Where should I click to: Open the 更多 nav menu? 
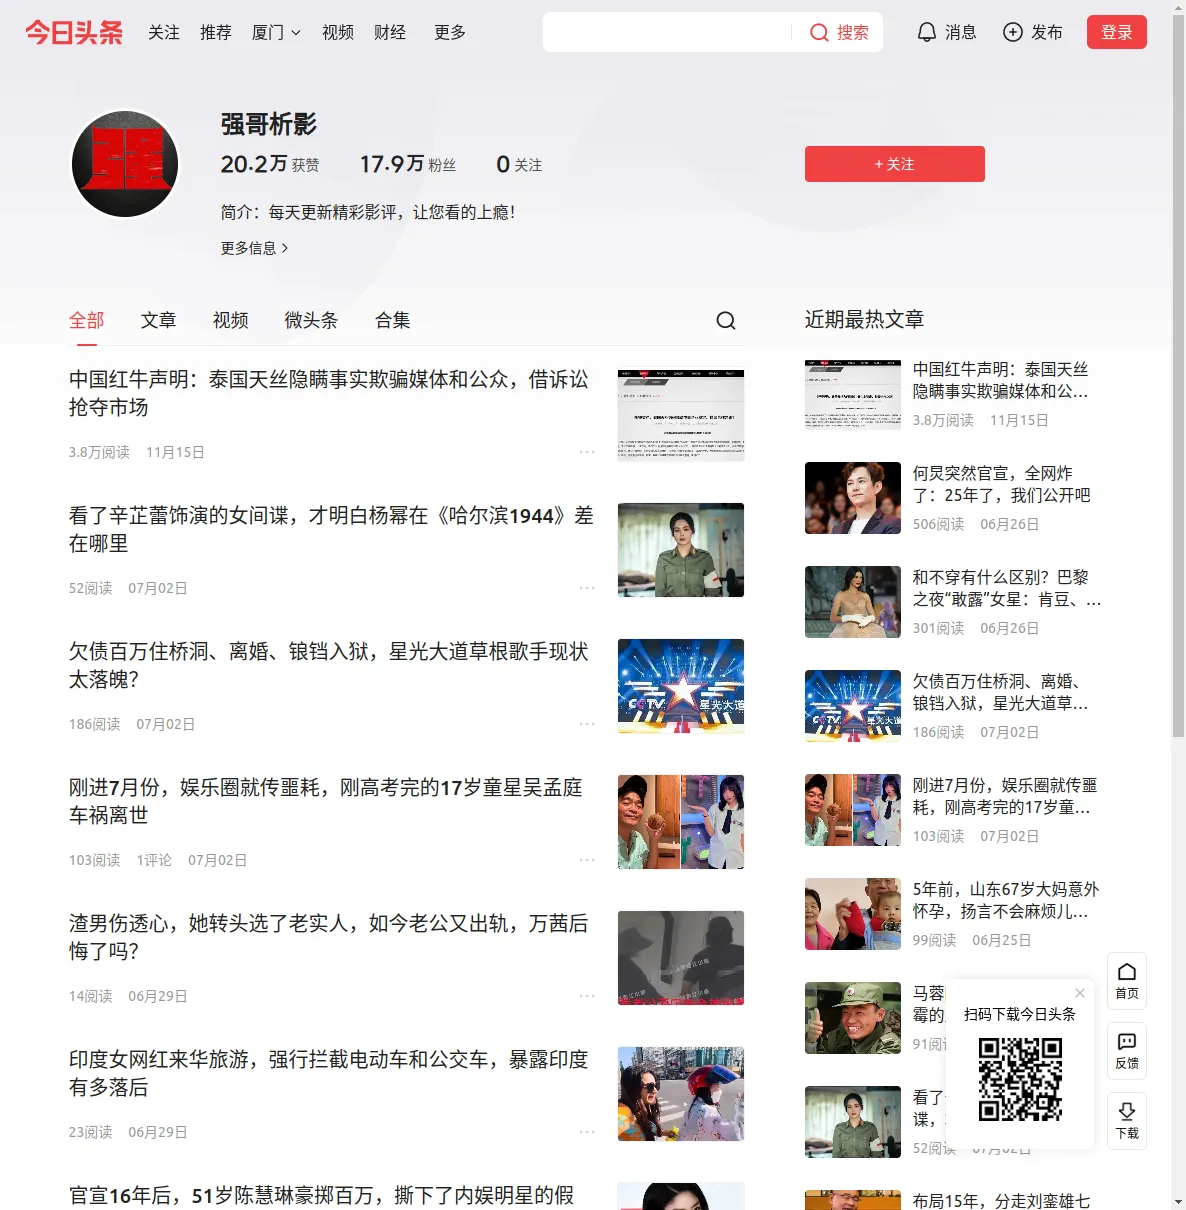pyautogui.click(x=450, y=32)
